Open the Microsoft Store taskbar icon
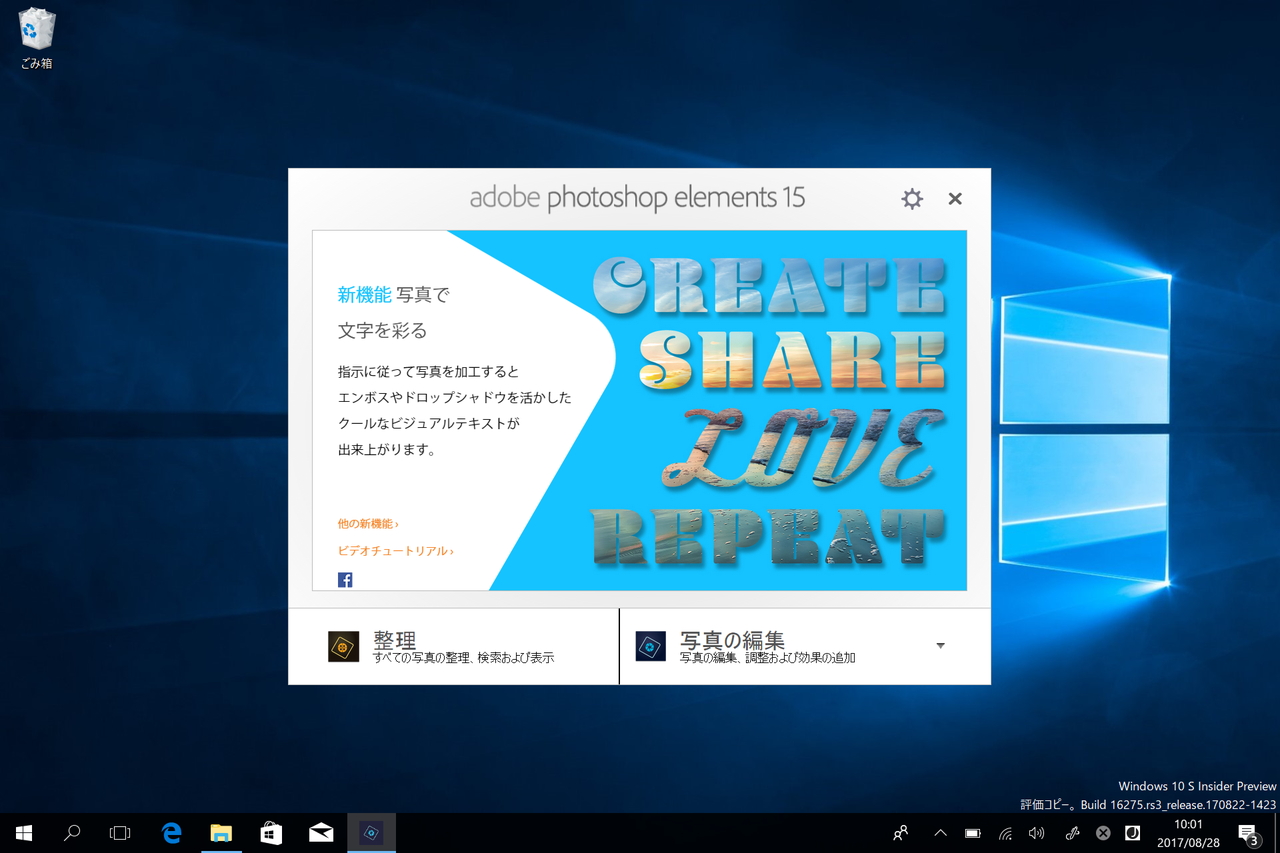 tap(271, 833)
